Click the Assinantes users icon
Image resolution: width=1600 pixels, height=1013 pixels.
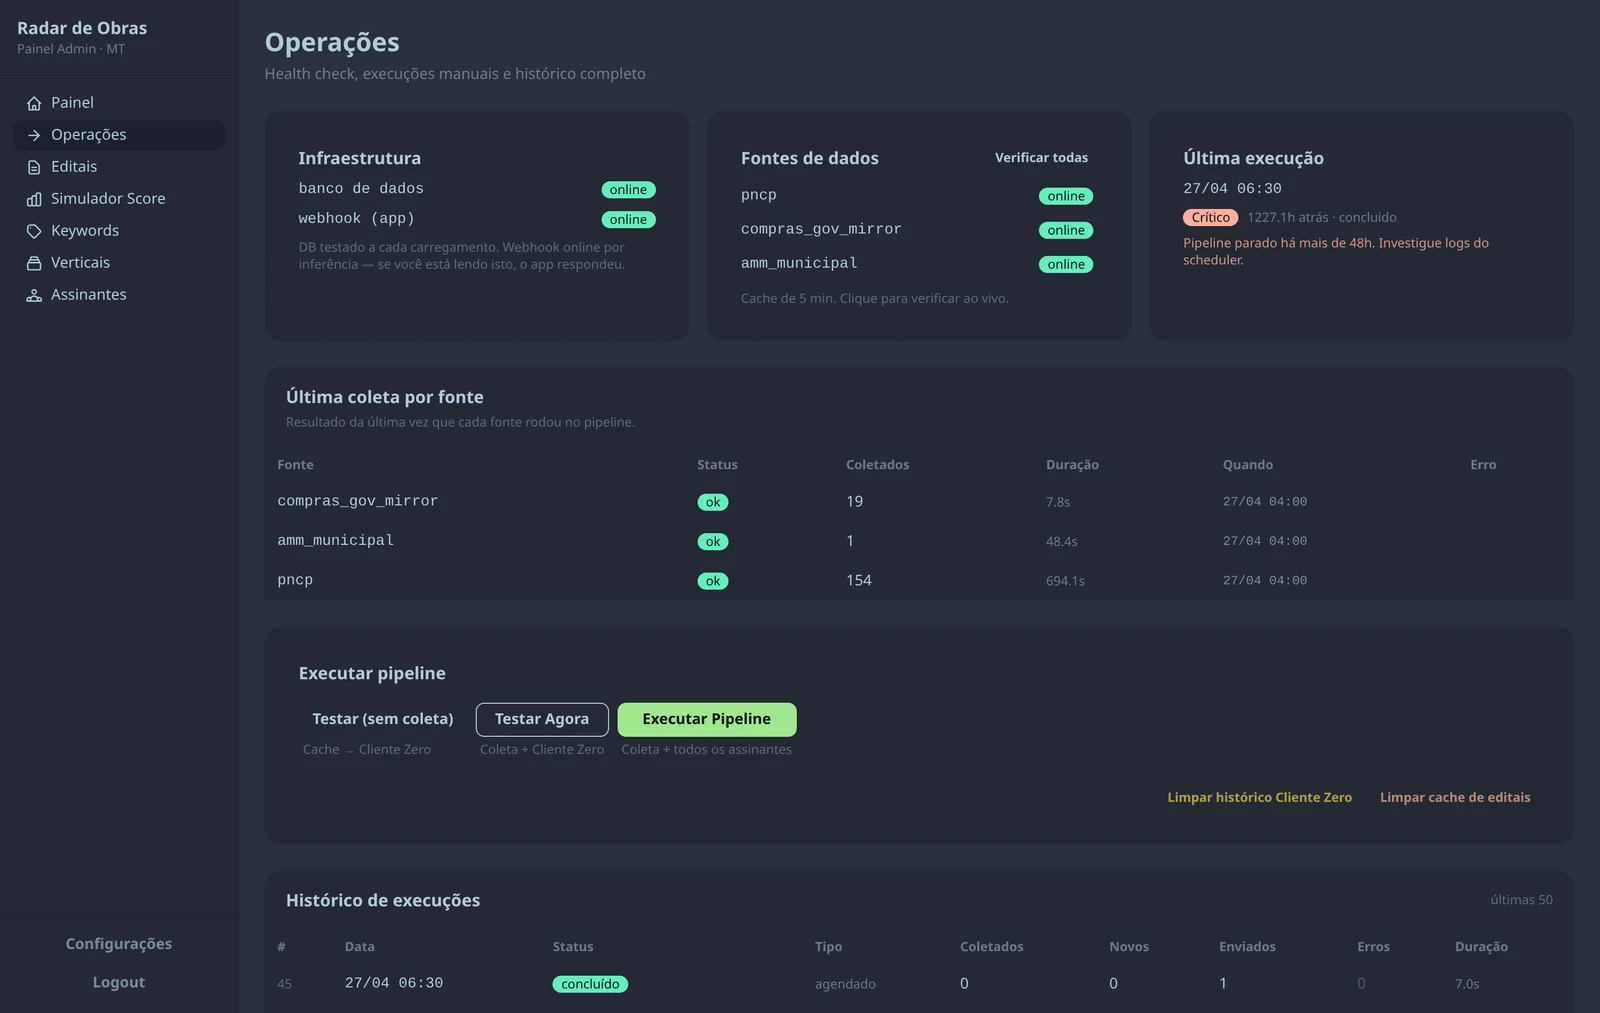tap(34, 295)
